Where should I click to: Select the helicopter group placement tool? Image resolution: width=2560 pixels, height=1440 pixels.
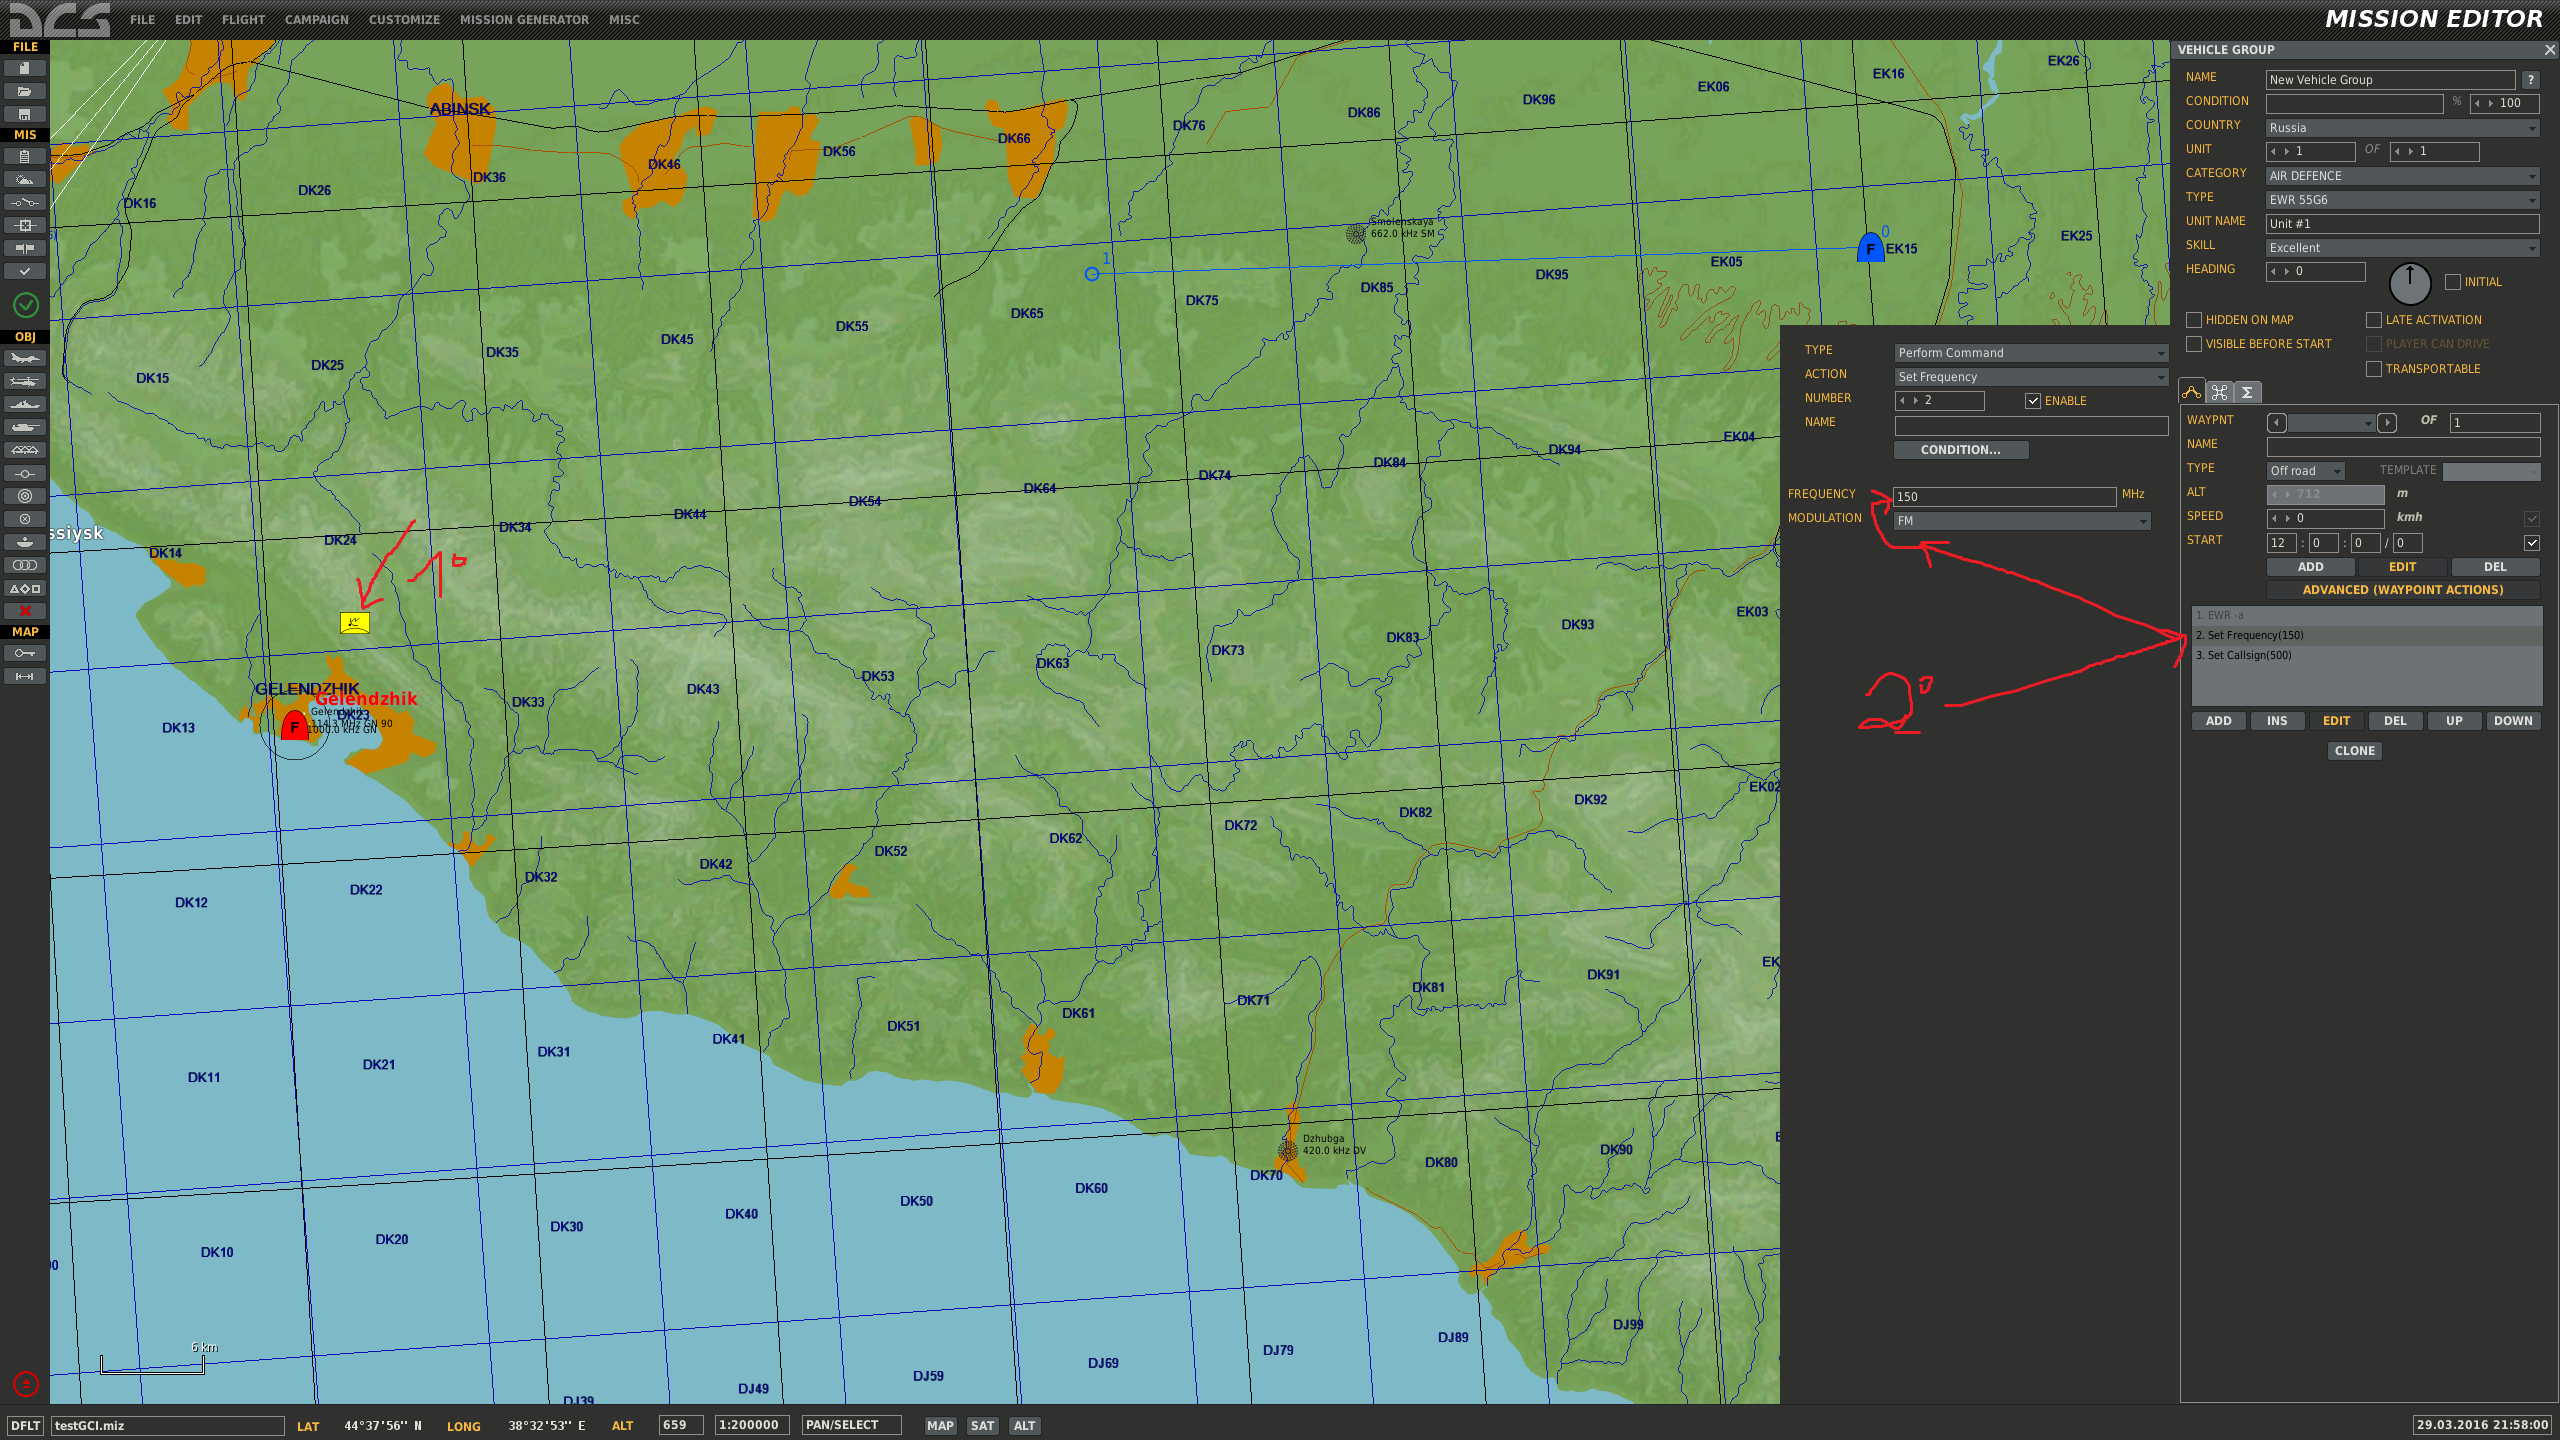point(25,381)
